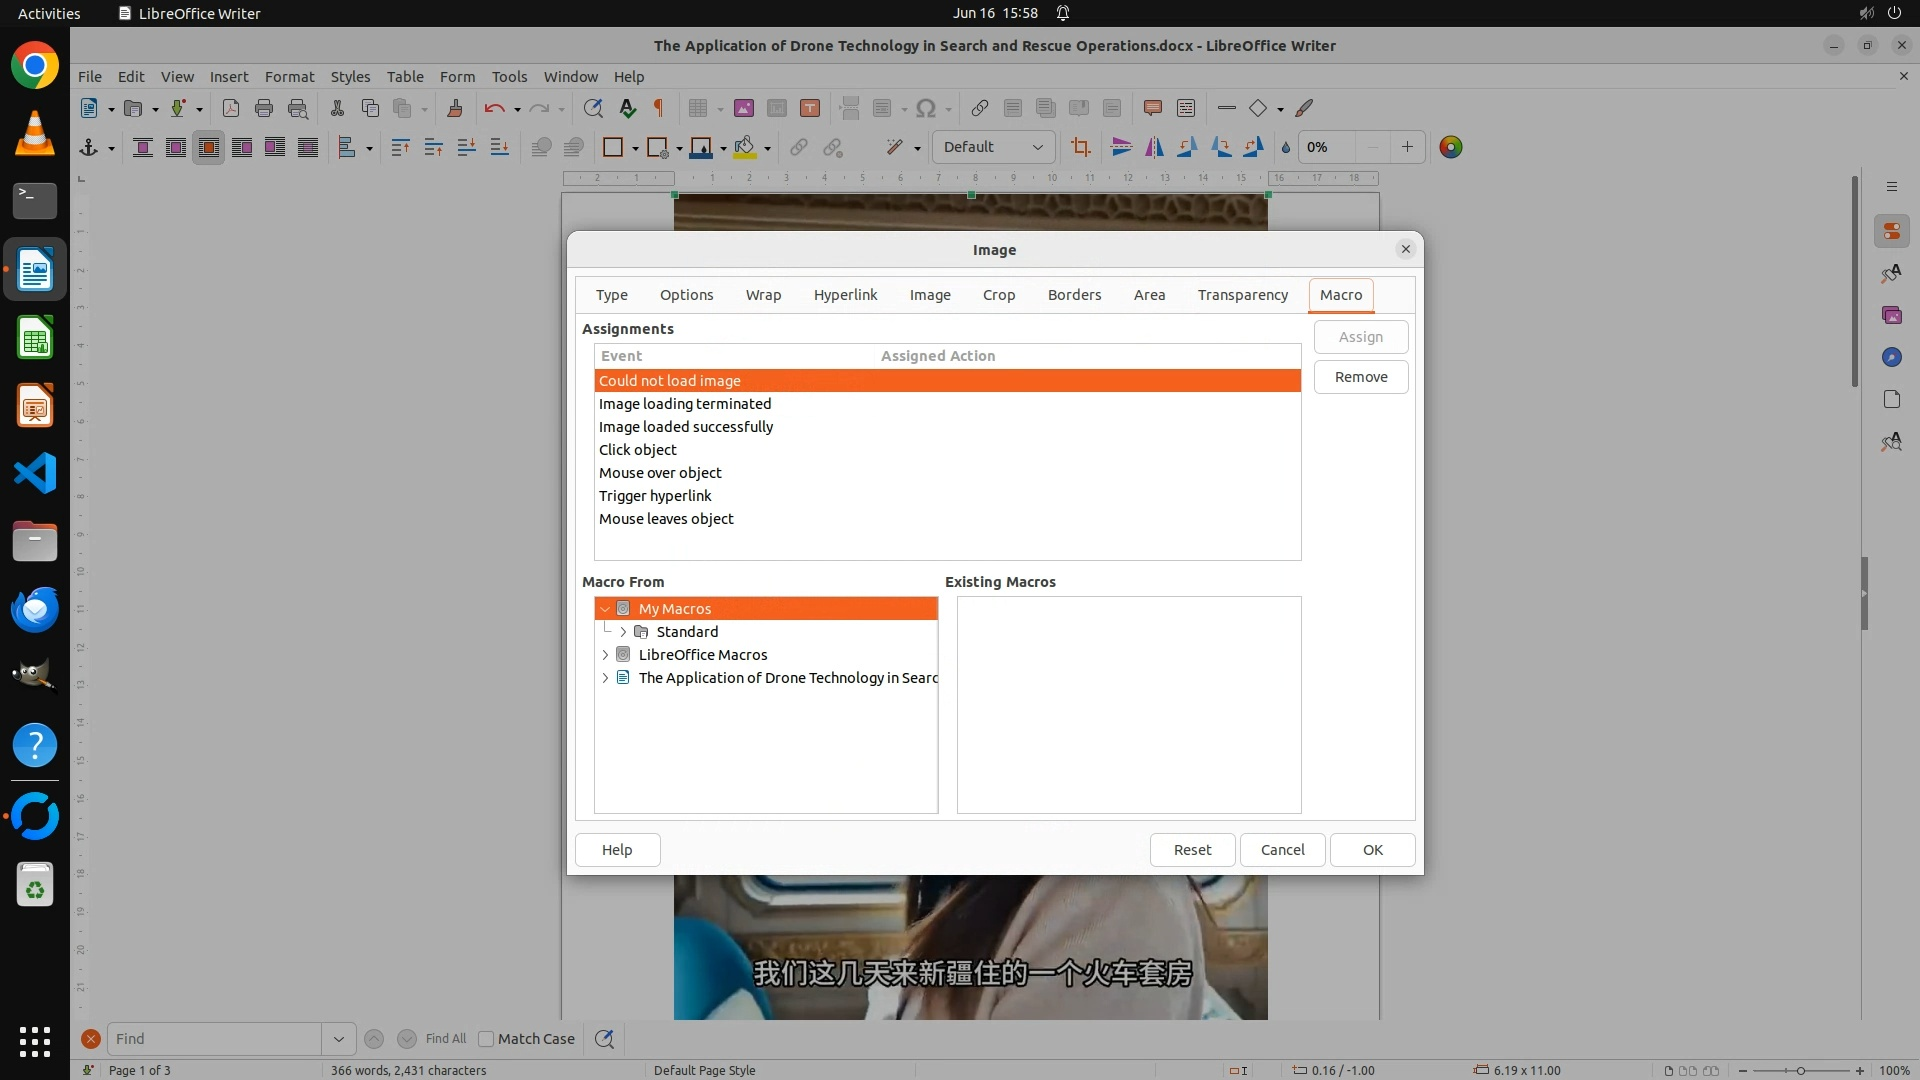This screenshot has height=1080, width=1920.
Task: Click the Export as PDF icon
Action: [x=231, y=109]
